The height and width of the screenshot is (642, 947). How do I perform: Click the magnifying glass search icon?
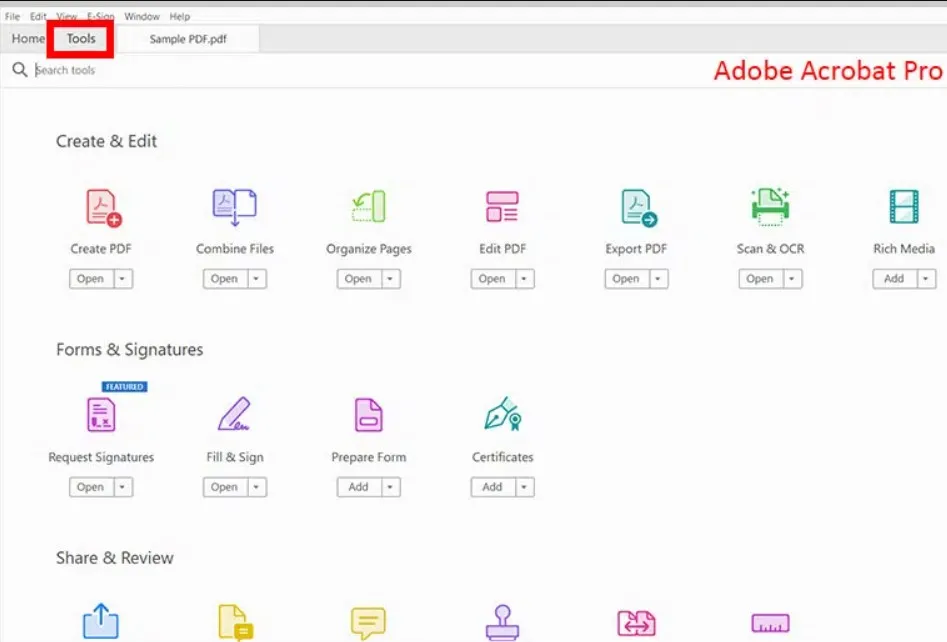coord(20,70)
